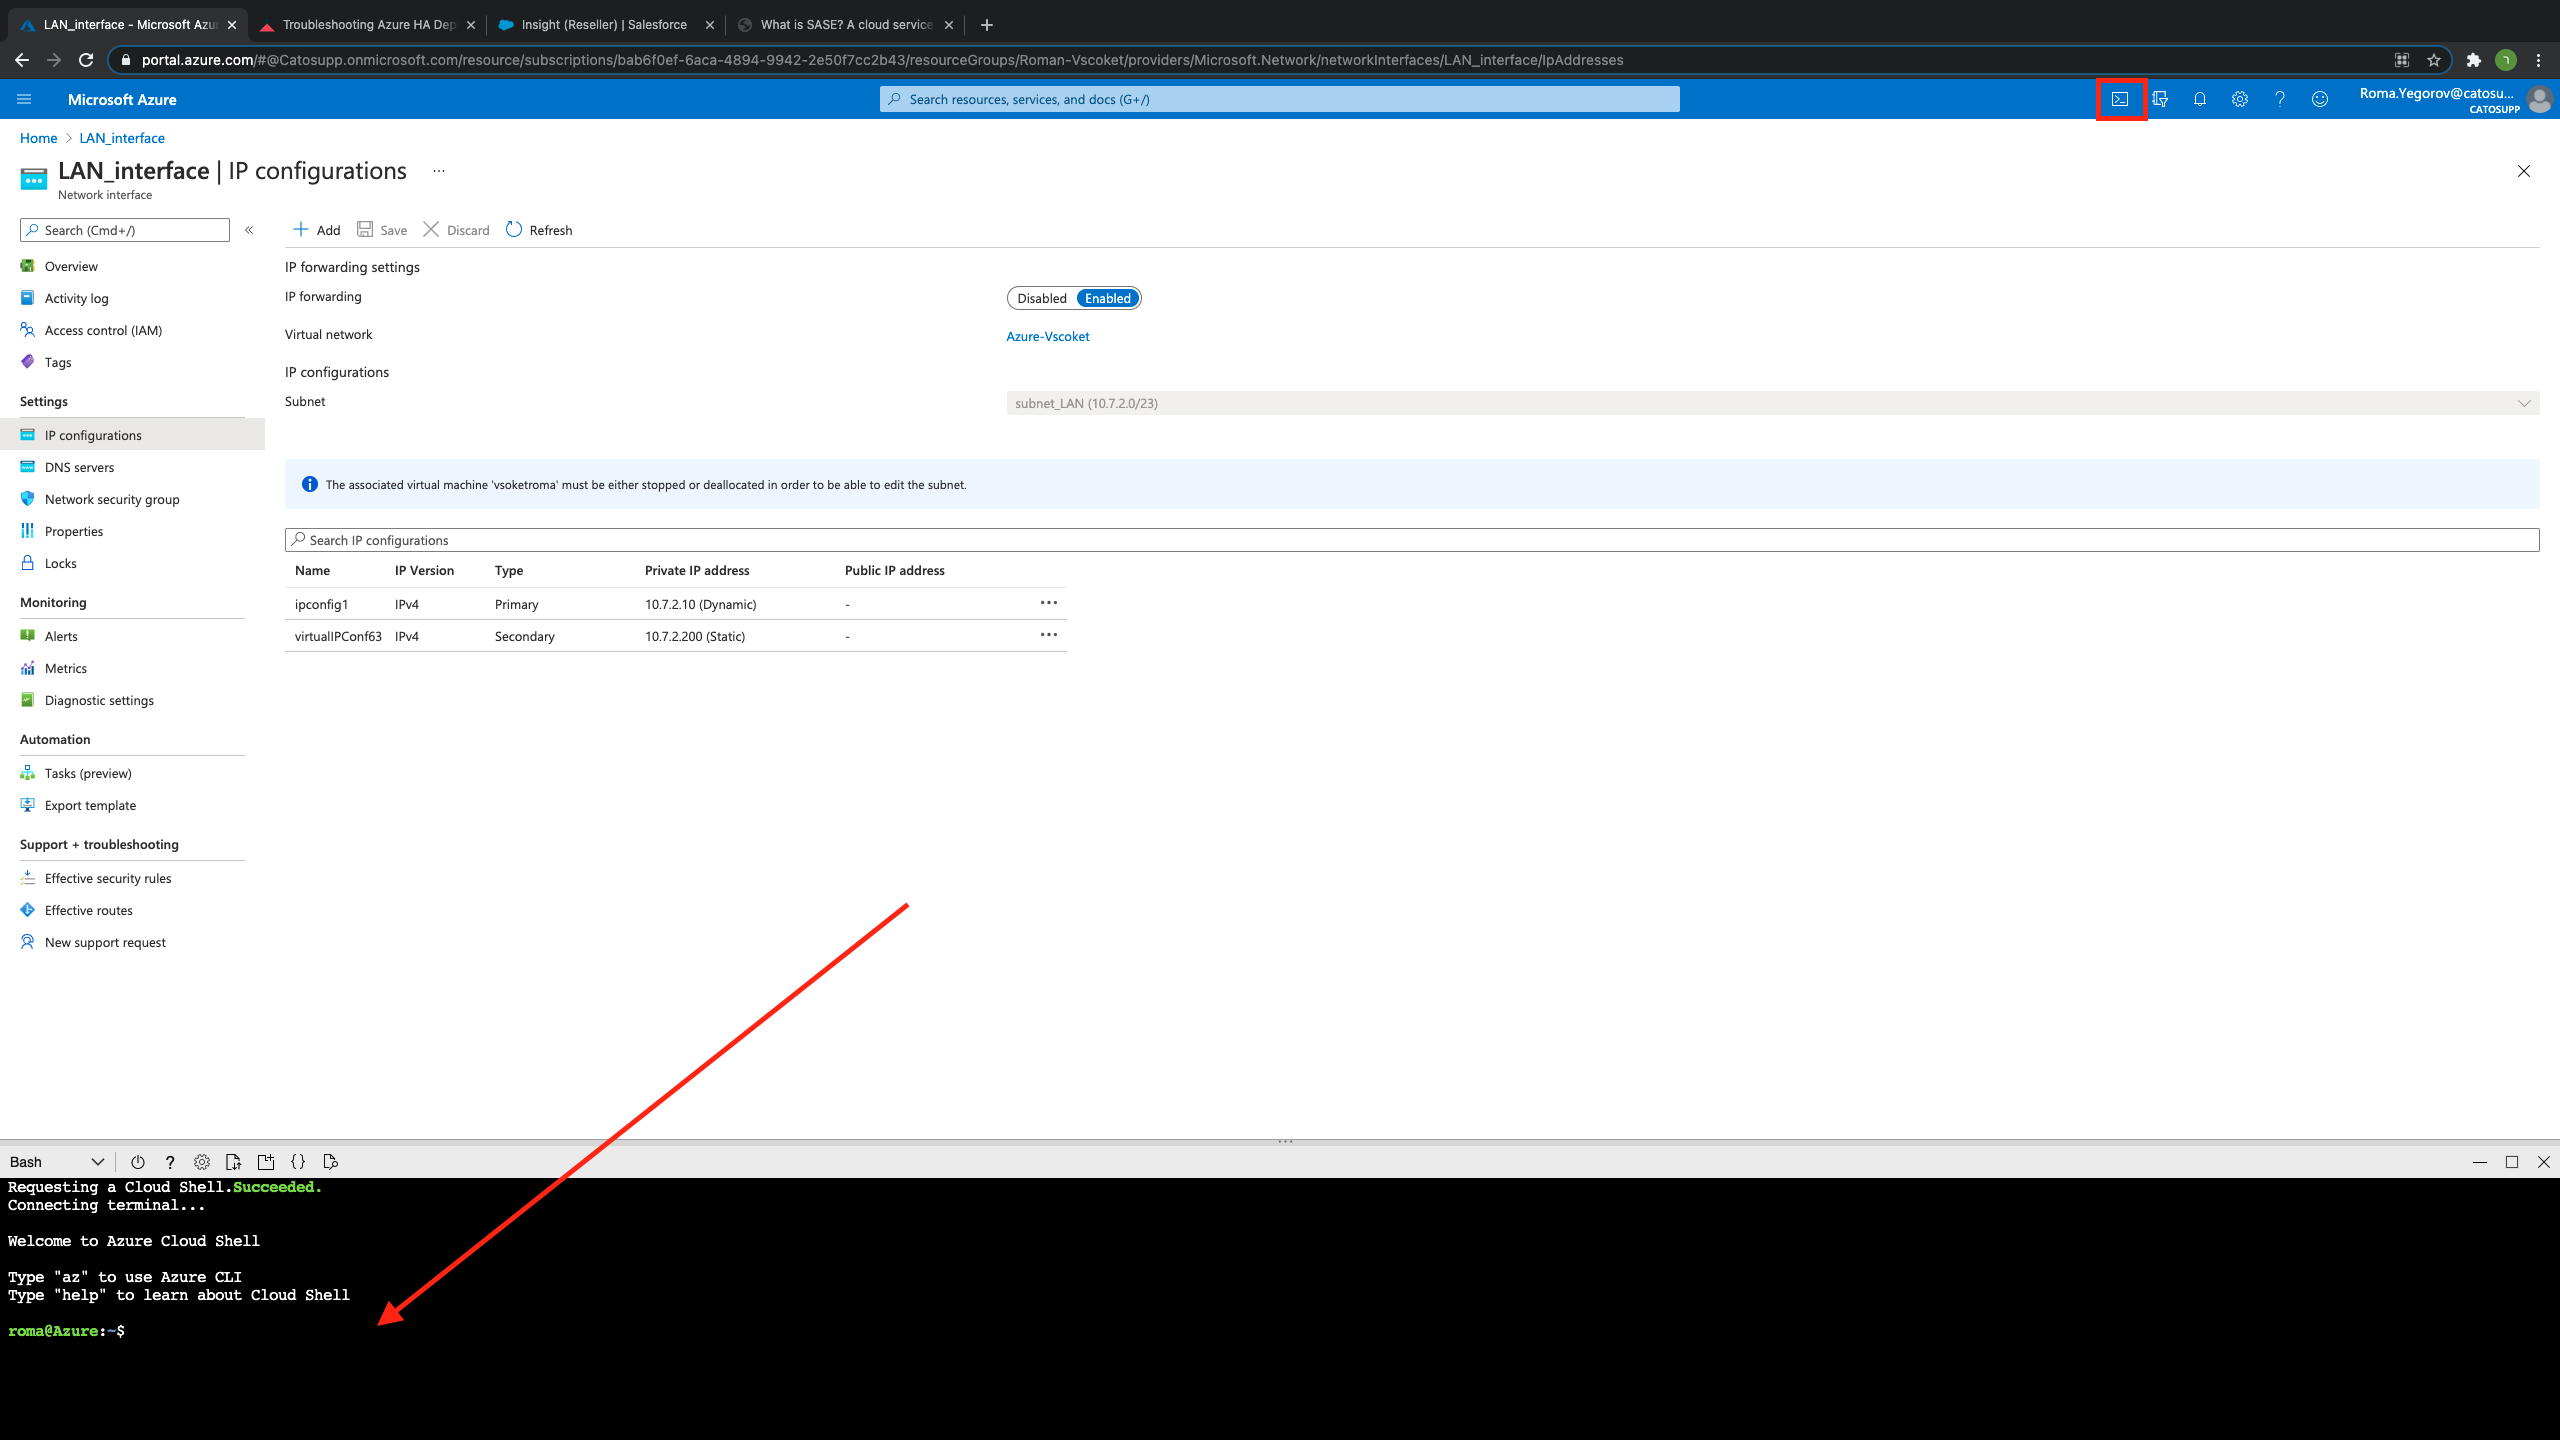Click Save in the toolbar

pyautogui.click(x=382, y=230)
